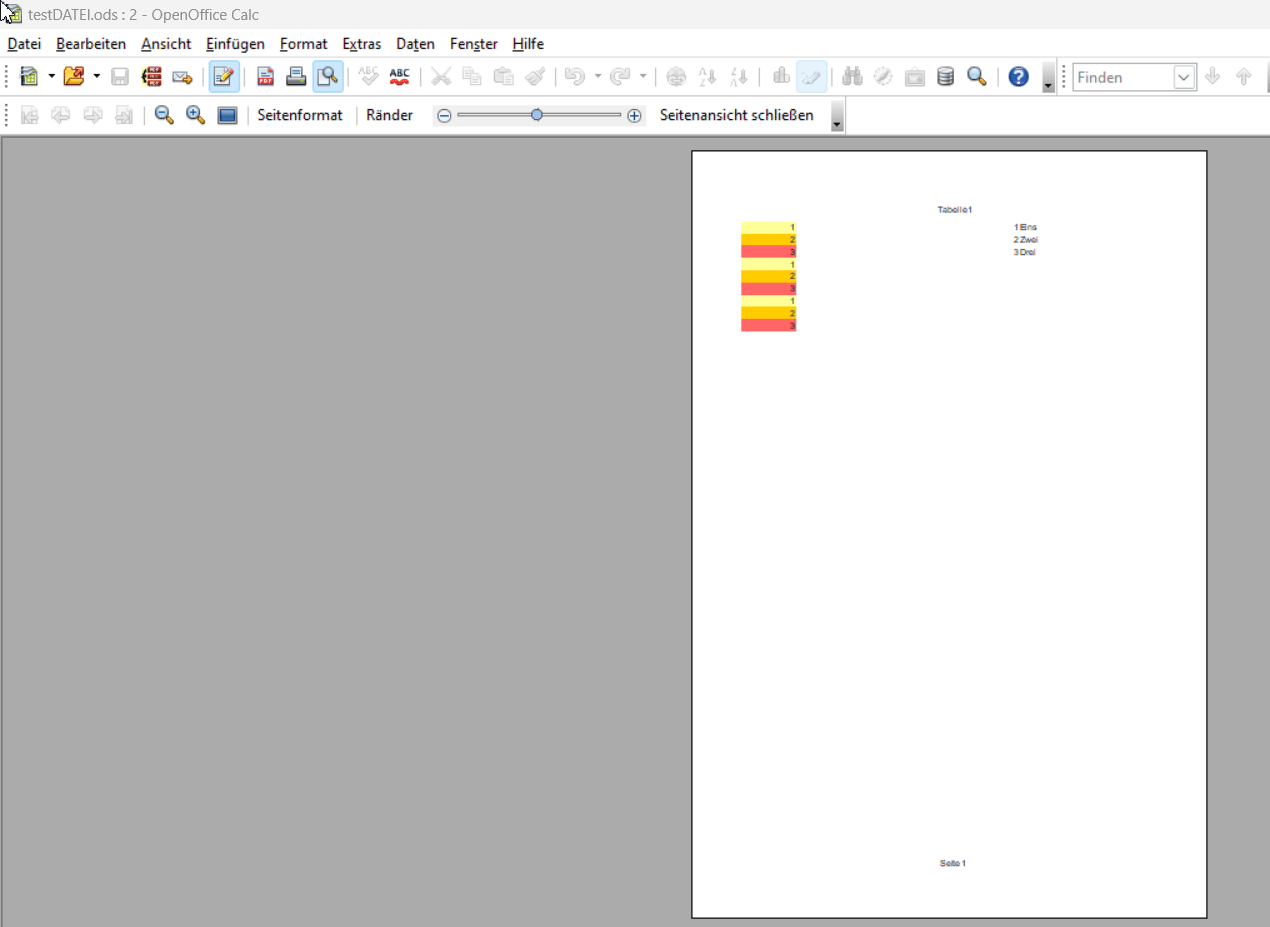Image resolution: width=1270 pixels, height=927 pixels.
Task: Click the First Page navigation icon
Action: 30,115
